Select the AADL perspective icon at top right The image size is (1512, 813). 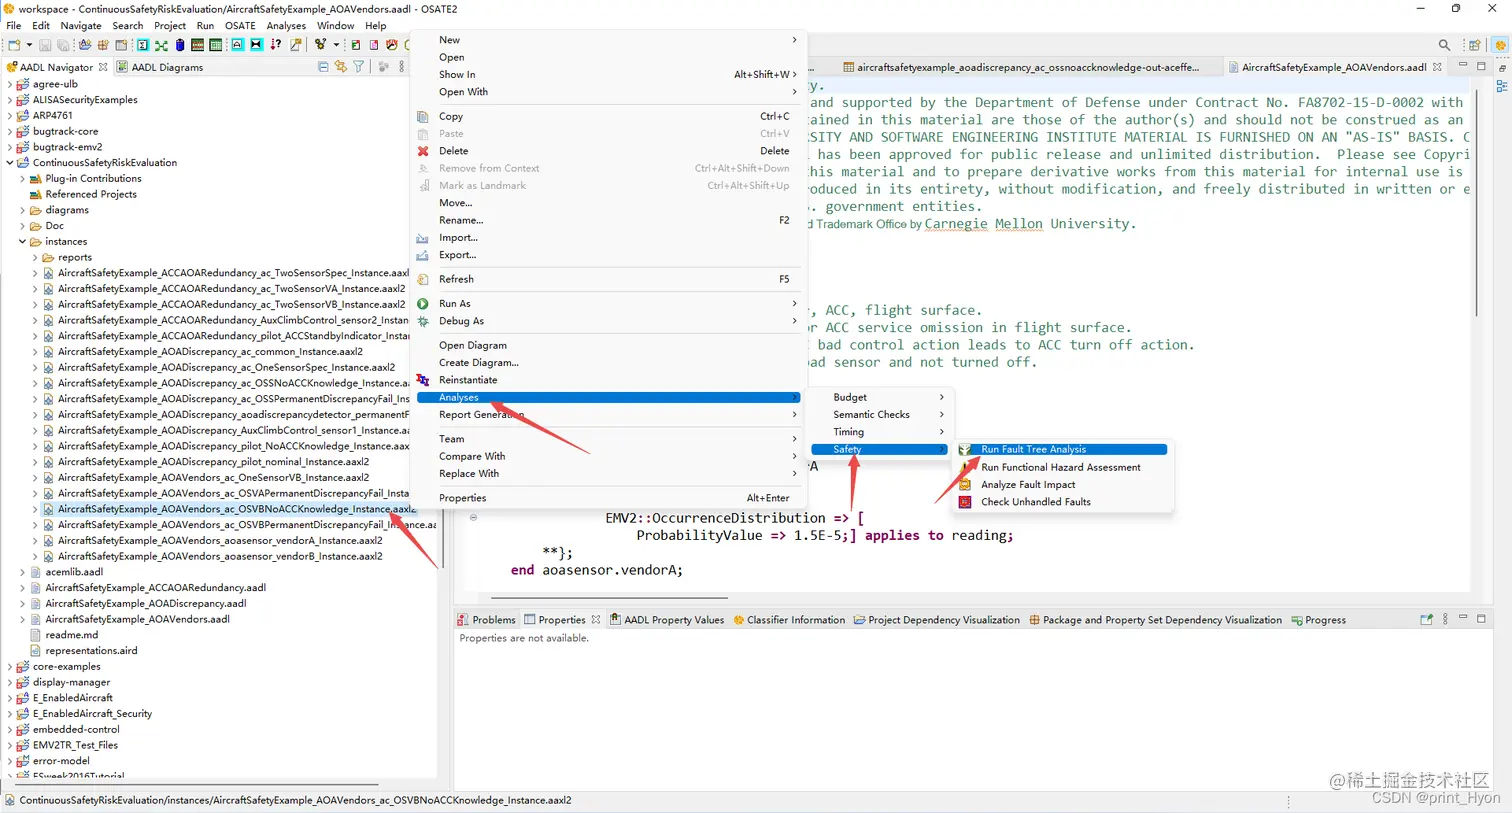(x=1500, y=45)
